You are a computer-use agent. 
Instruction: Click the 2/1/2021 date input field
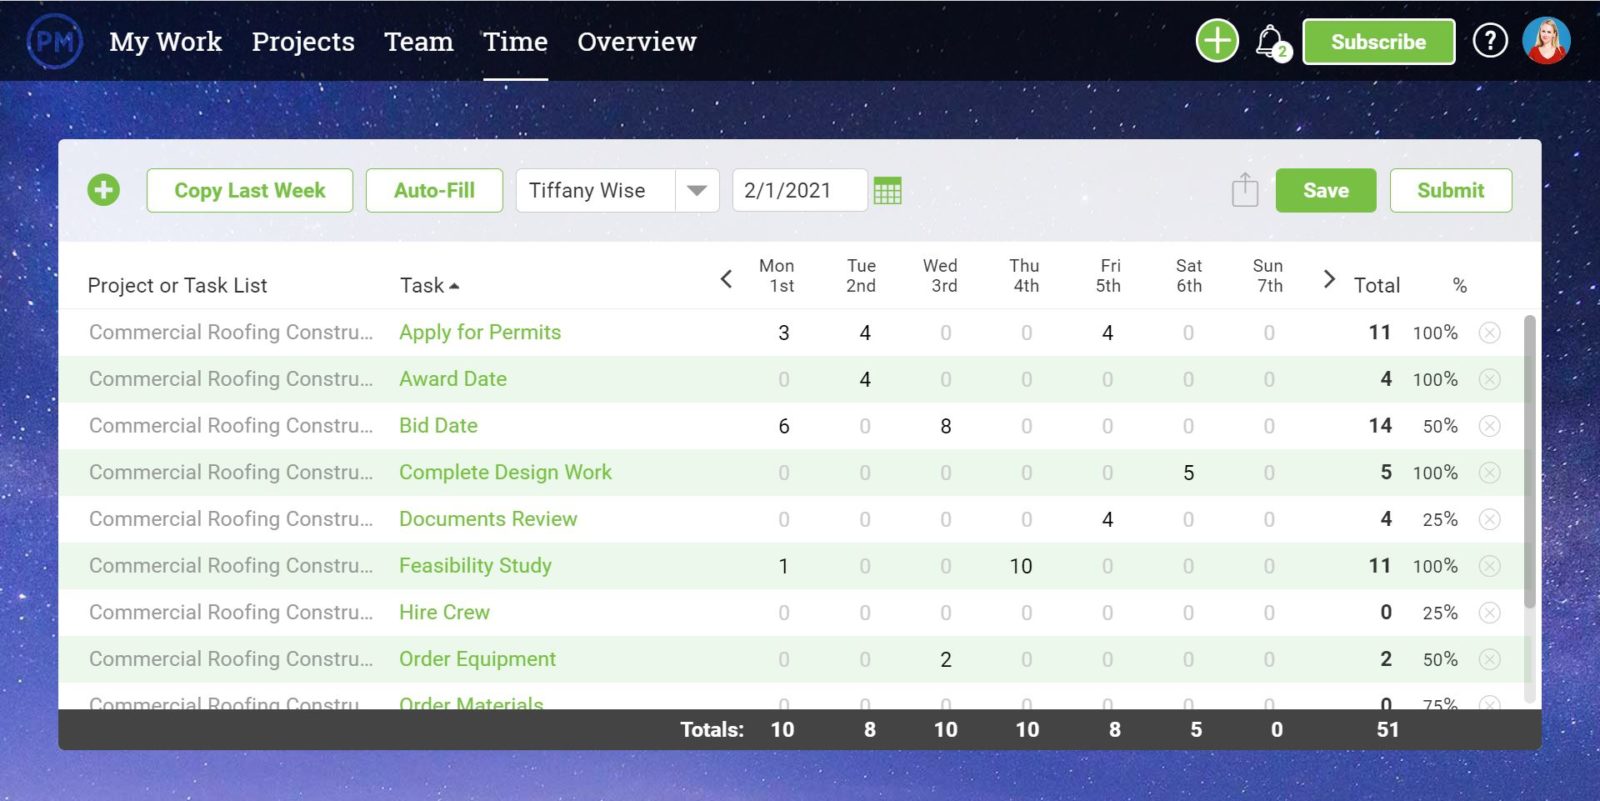tap(798, 190)
